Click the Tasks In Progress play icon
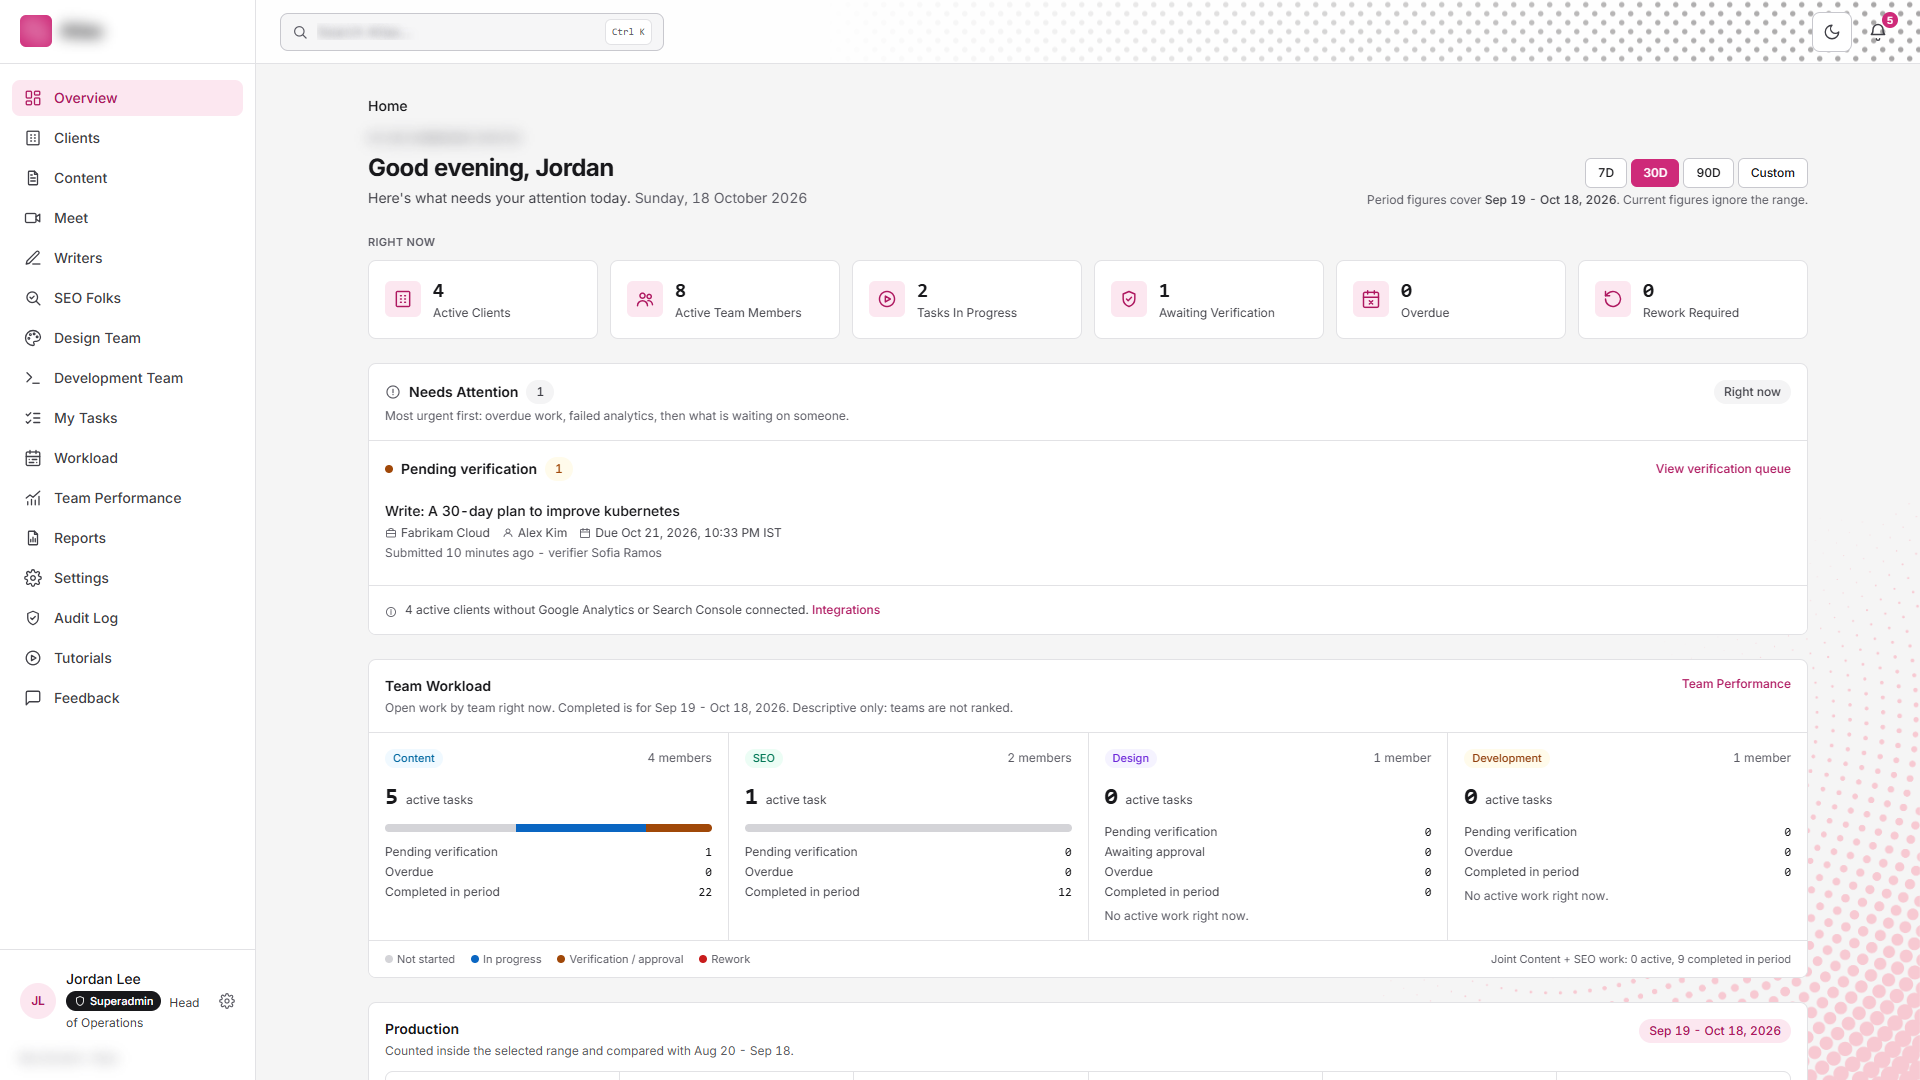Viewport: 1920px width, 1080px height. coord(887,299)
